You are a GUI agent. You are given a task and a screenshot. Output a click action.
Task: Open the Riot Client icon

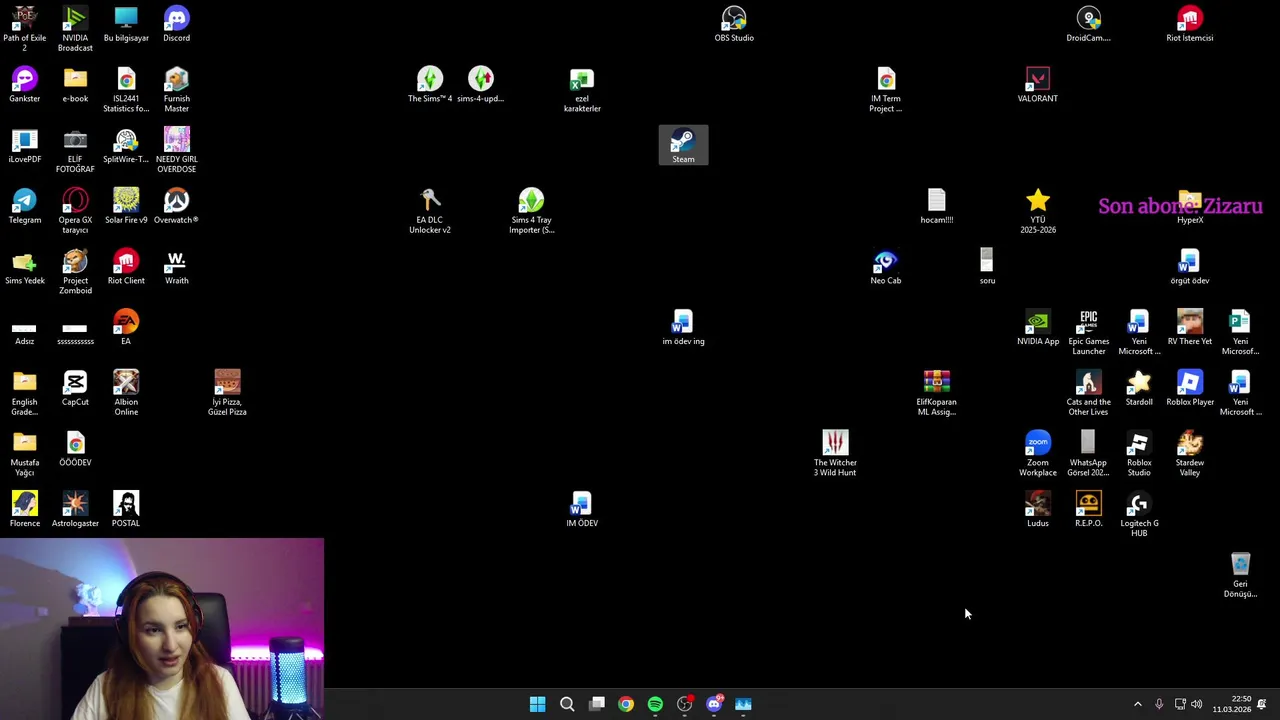[x=126, y=267]
